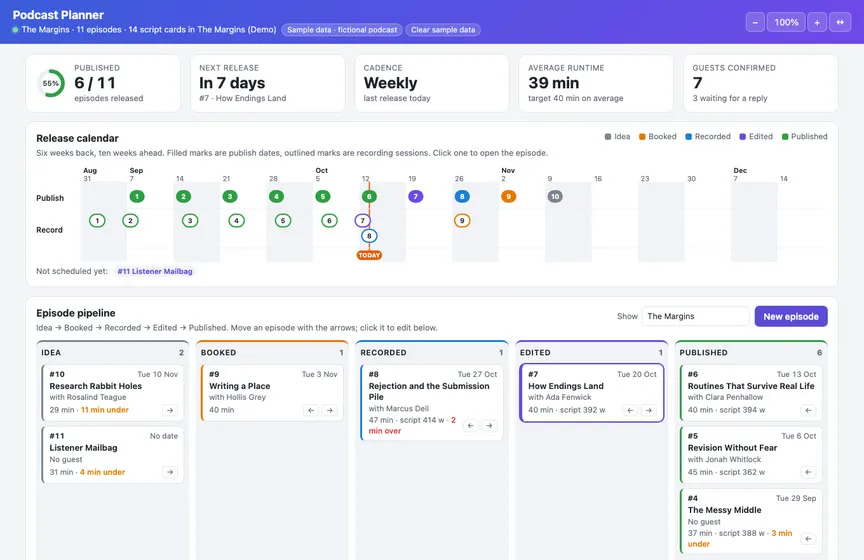The image size is (864, 560).
Task: Click the Recorded legend swatch
Action: [688, 137]
